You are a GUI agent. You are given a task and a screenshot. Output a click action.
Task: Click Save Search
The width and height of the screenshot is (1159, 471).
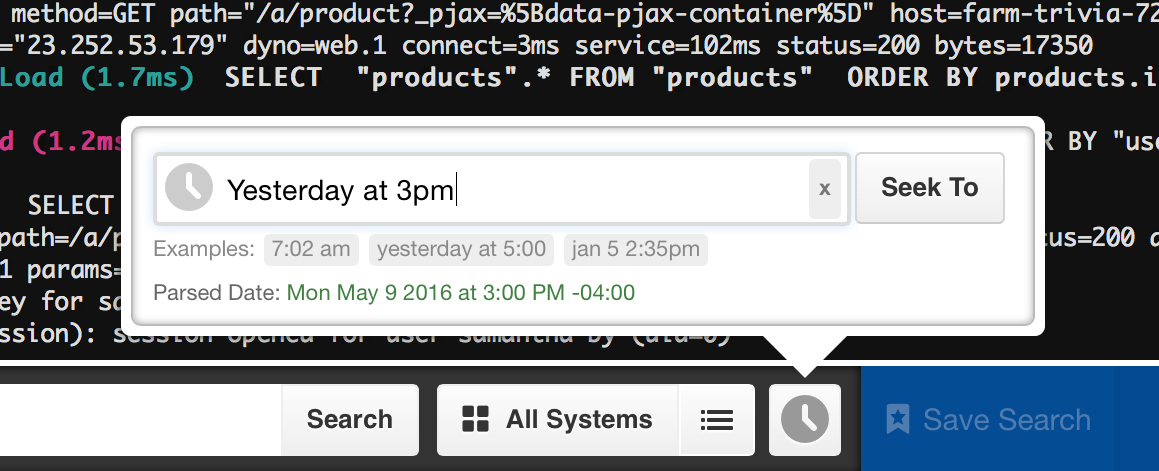point(990,419)
